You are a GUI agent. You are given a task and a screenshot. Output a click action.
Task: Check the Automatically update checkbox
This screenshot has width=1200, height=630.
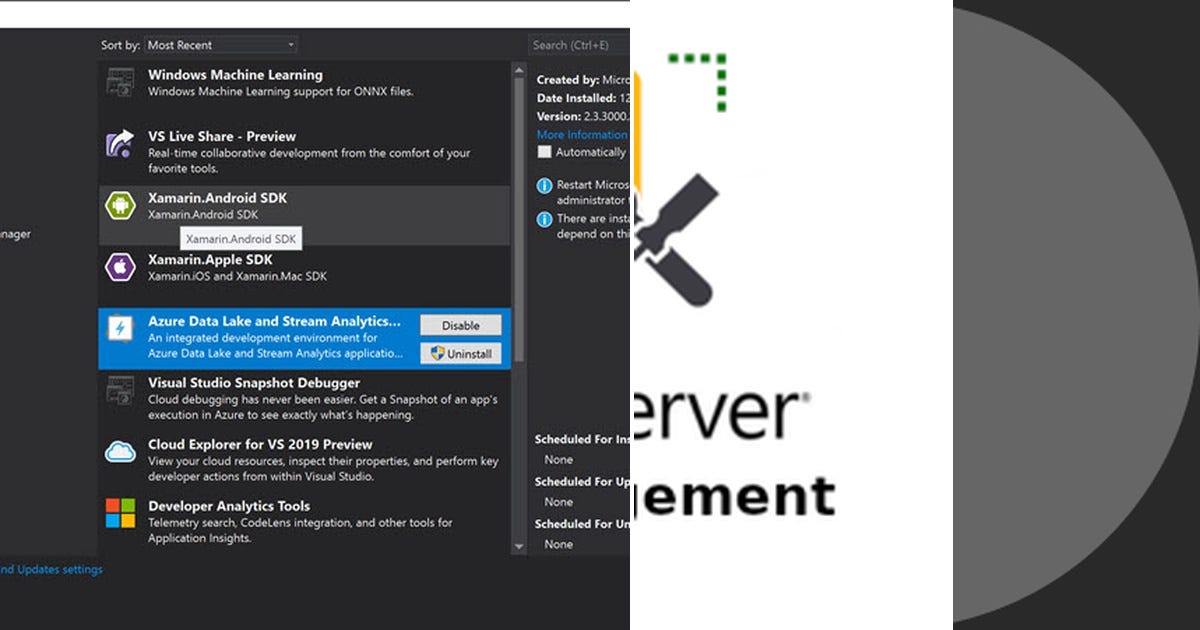tap(545, 152)
